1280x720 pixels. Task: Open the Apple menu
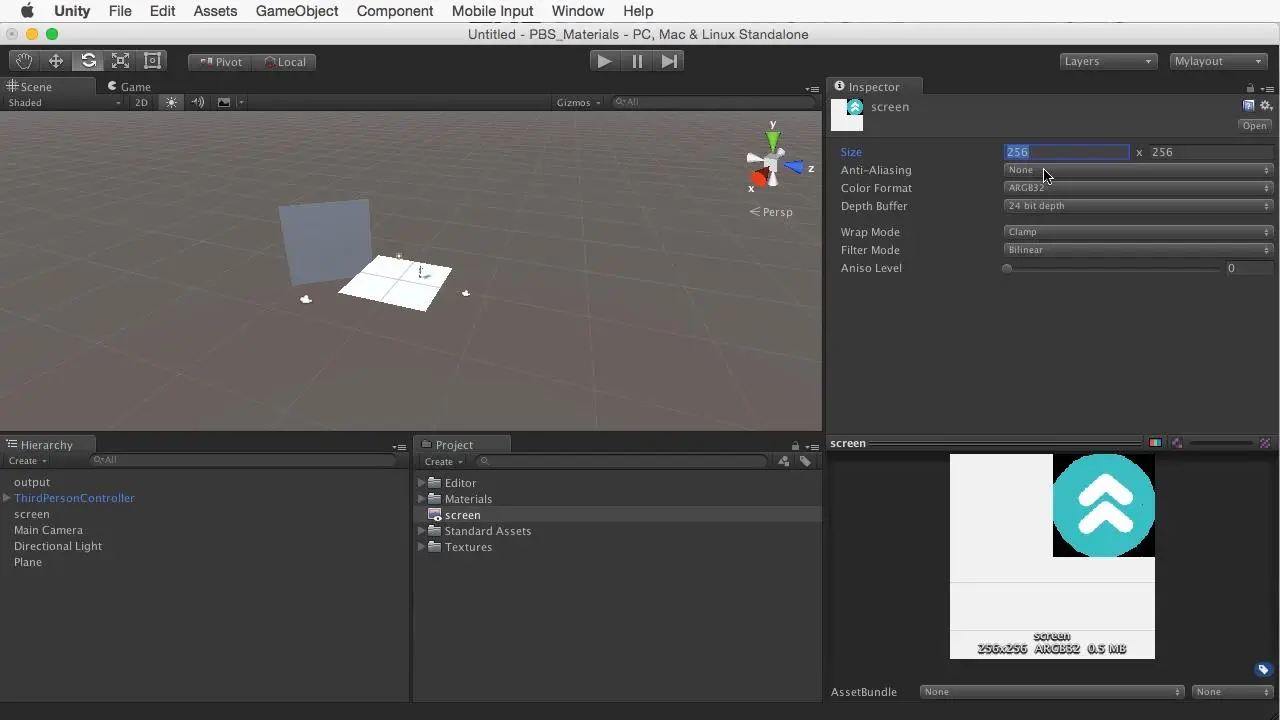pyautogui.click(x=28, y=11)
